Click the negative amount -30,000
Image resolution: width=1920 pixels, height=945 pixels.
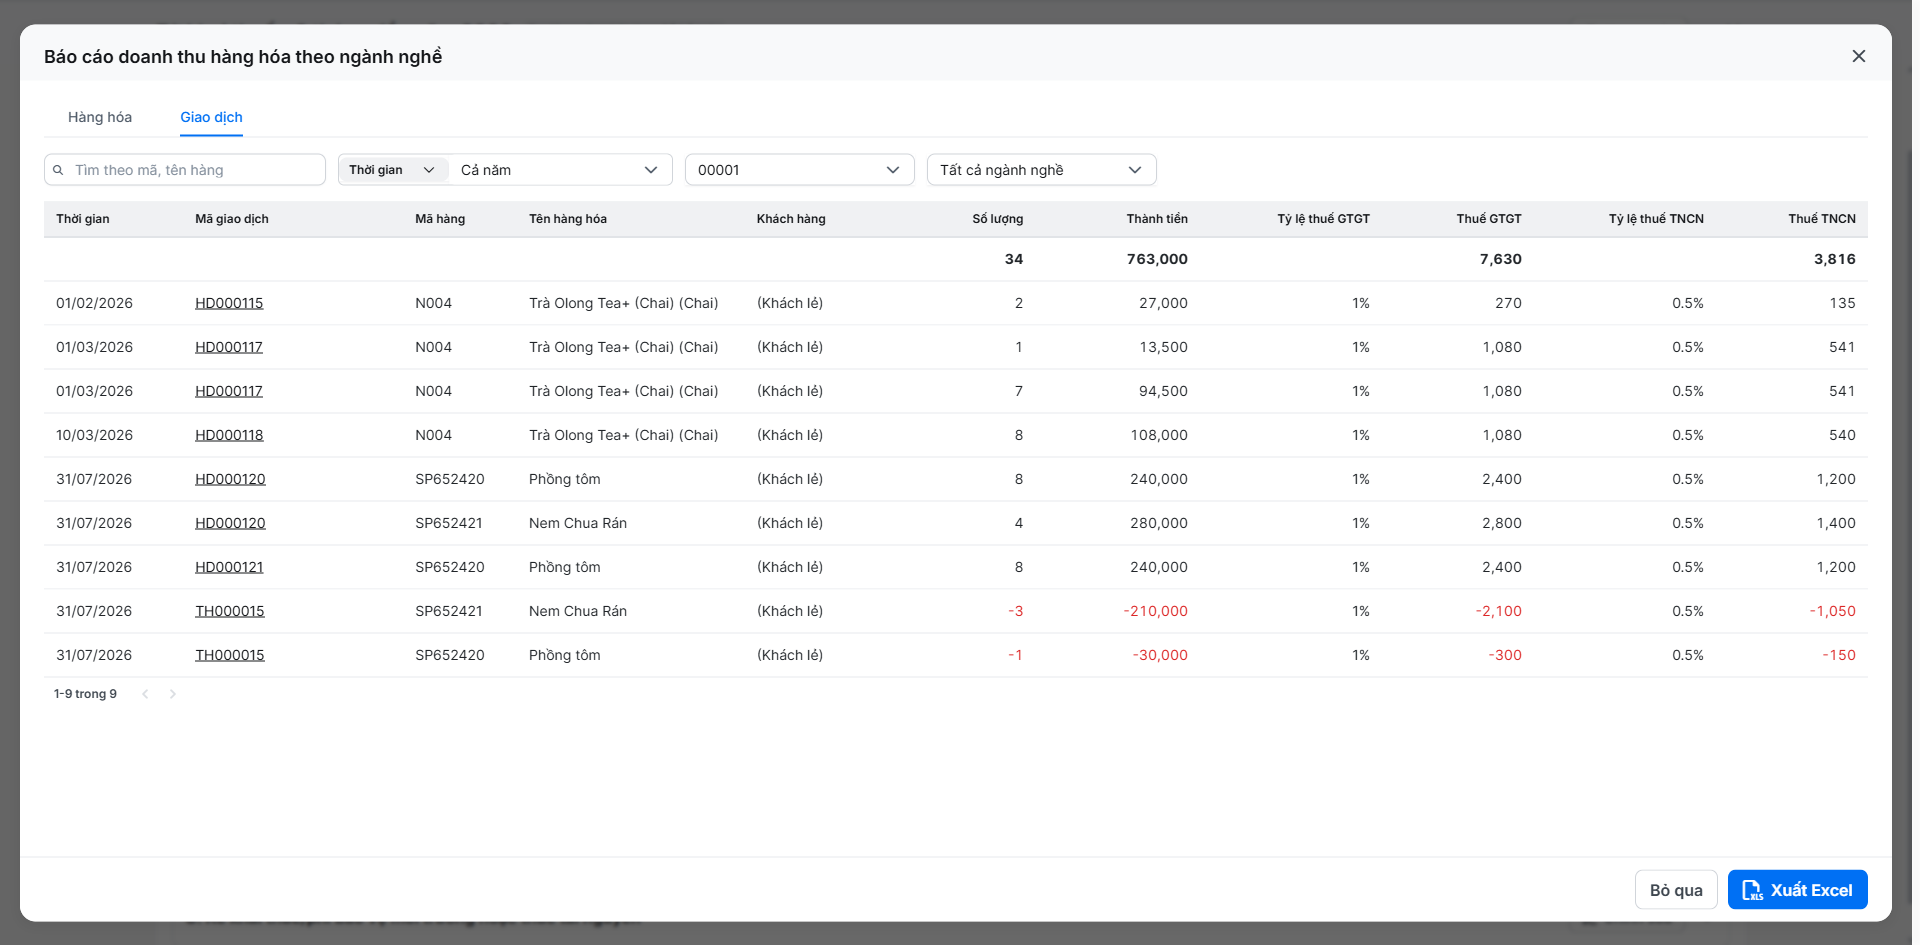point(1160,655)
